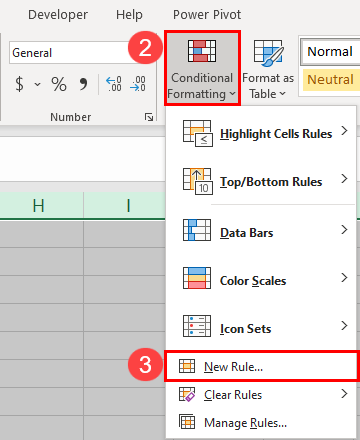The image size is (360, 440).
Task: Apply the Normal cell style
Action: (x=330, y=52)
